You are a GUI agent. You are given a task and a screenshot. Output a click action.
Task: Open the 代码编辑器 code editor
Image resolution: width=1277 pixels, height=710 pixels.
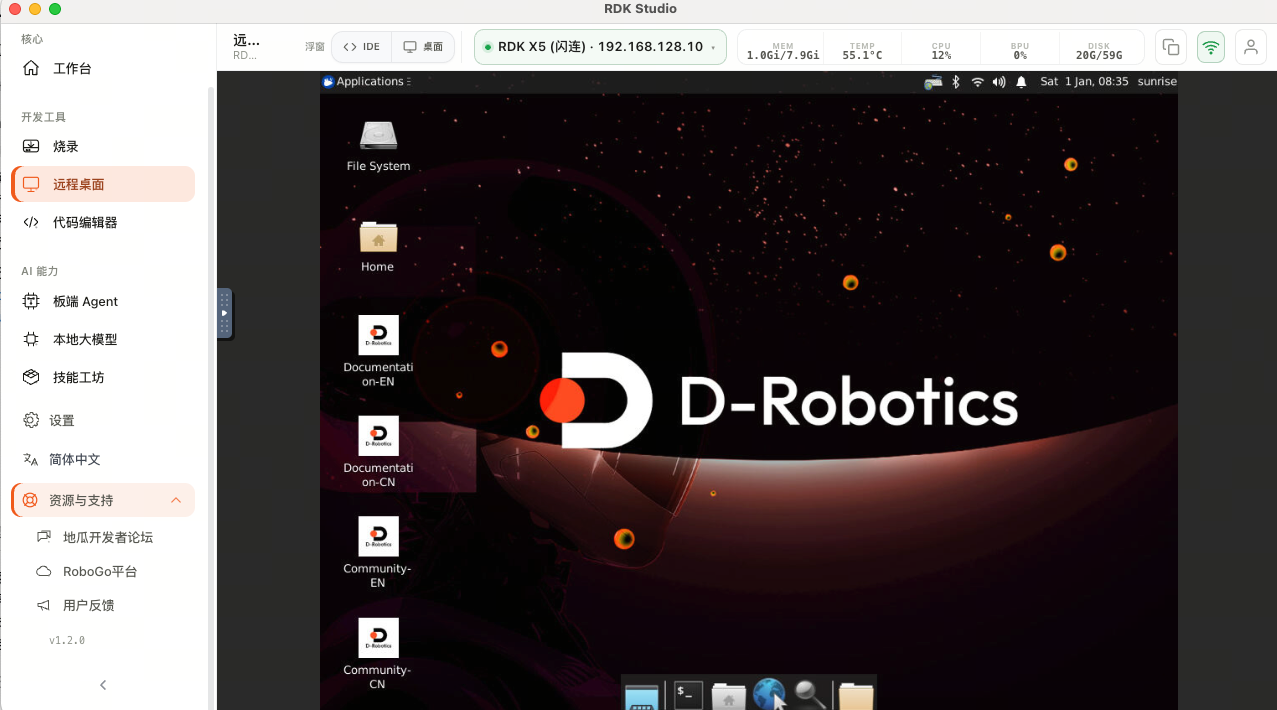pos(103,222)
